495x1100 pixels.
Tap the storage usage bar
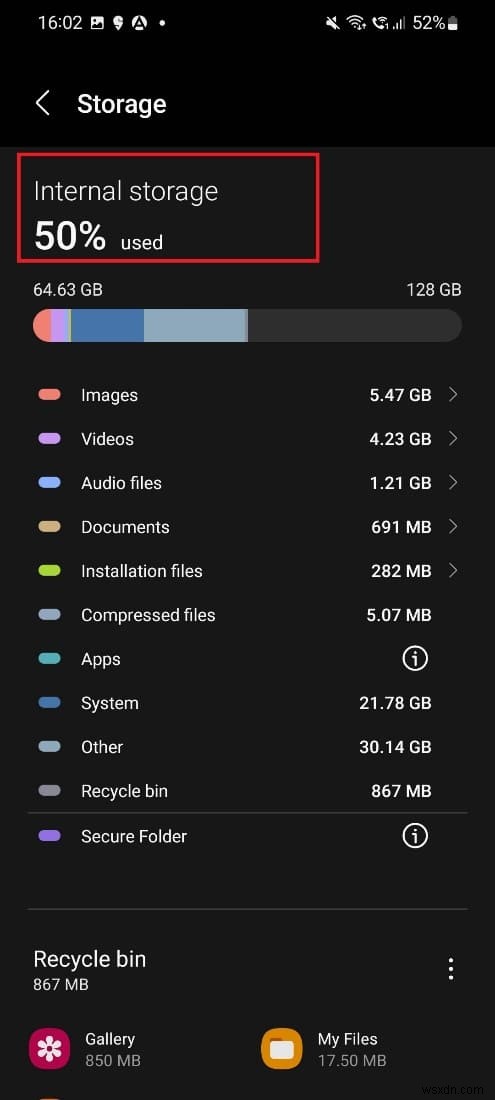(248, 326)
